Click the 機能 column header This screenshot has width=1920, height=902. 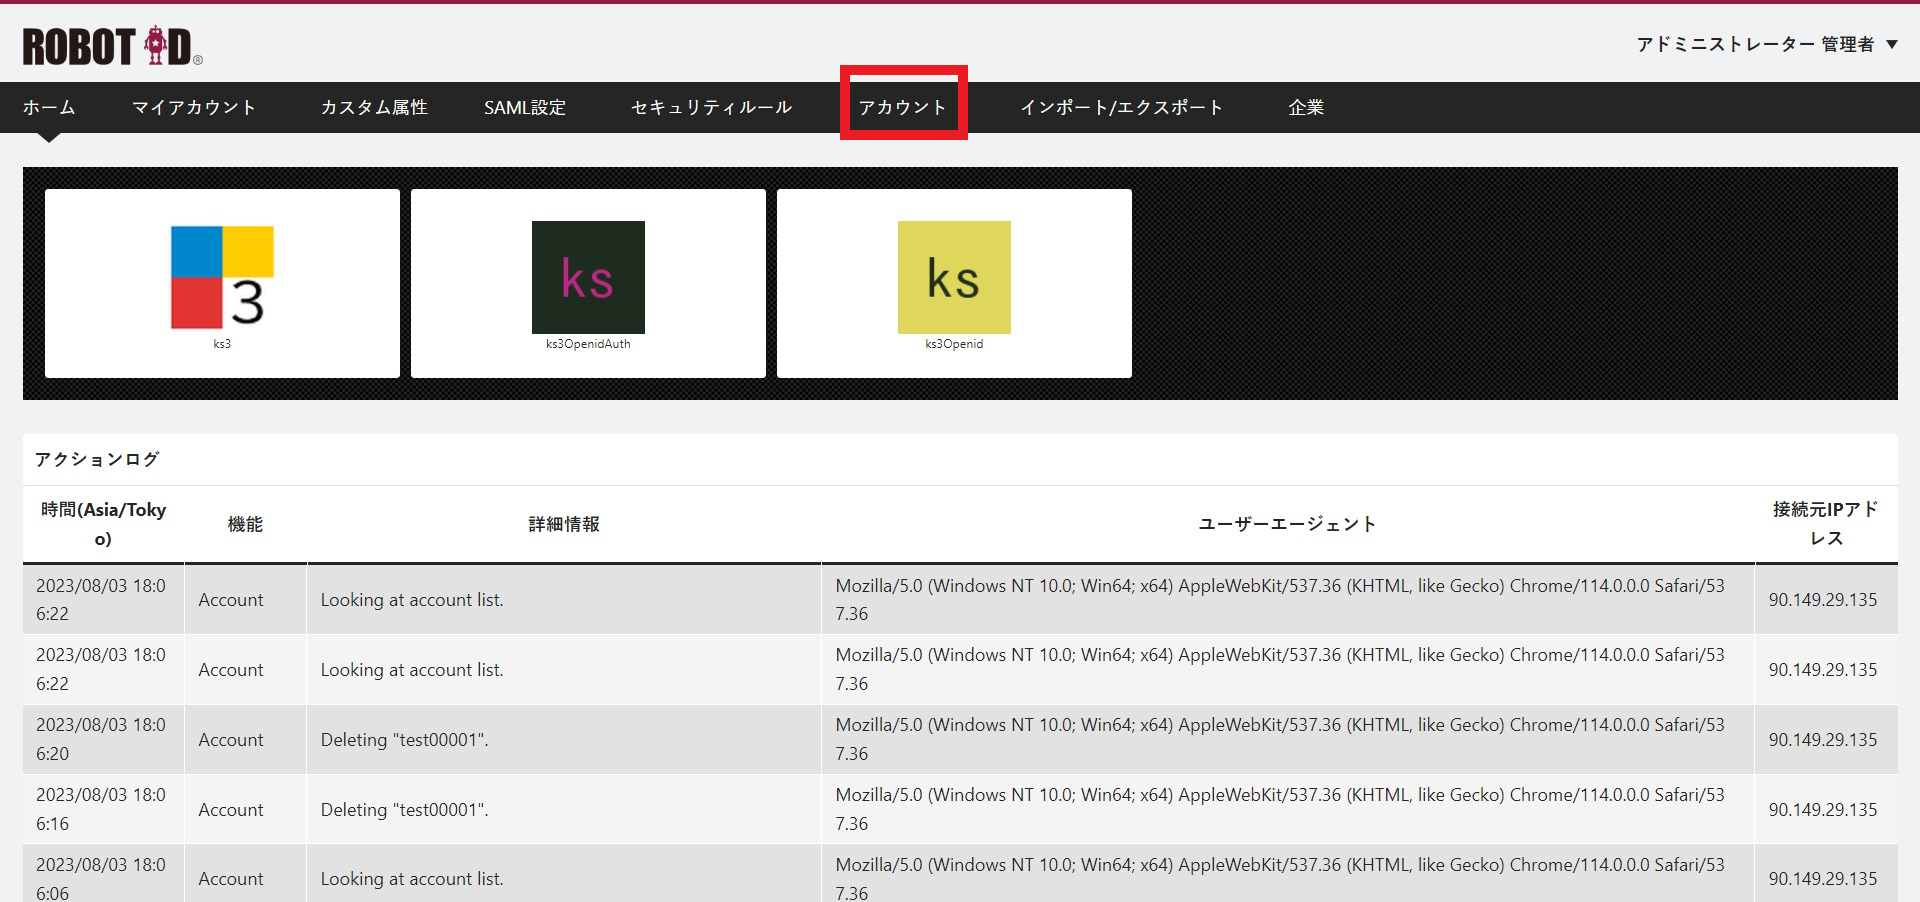point(245,524)
